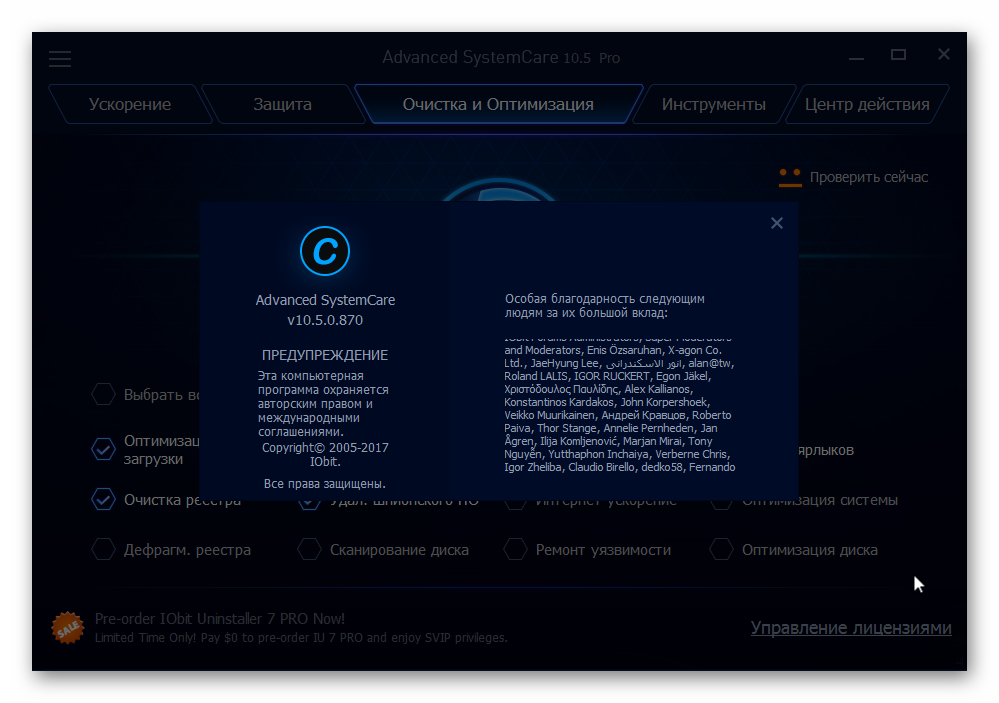Open the Защита tab
The height and width of the screenshot is (703, 999).
(282, 104)
